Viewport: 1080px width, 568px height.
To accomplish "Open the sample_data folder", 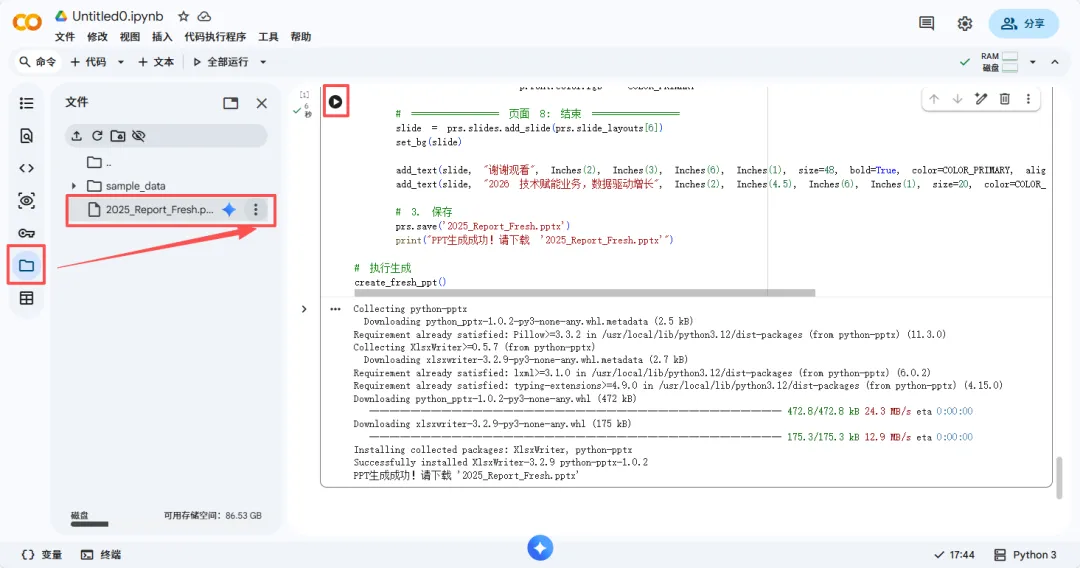I will click(135, 186).
